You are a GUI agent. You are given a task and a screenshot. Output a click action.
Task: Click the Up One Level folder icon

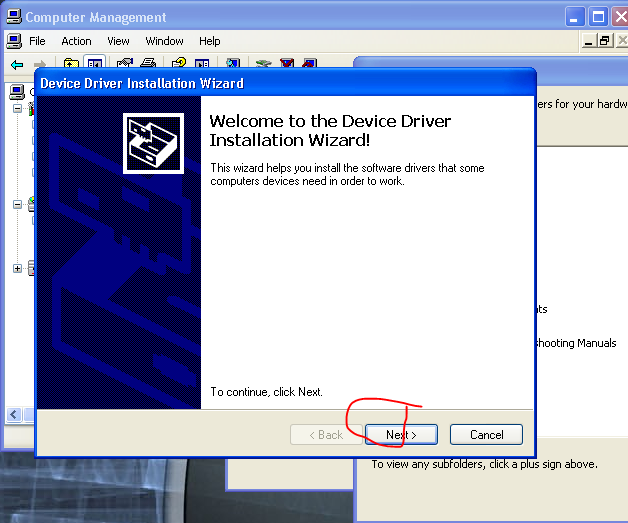(71, 63)
